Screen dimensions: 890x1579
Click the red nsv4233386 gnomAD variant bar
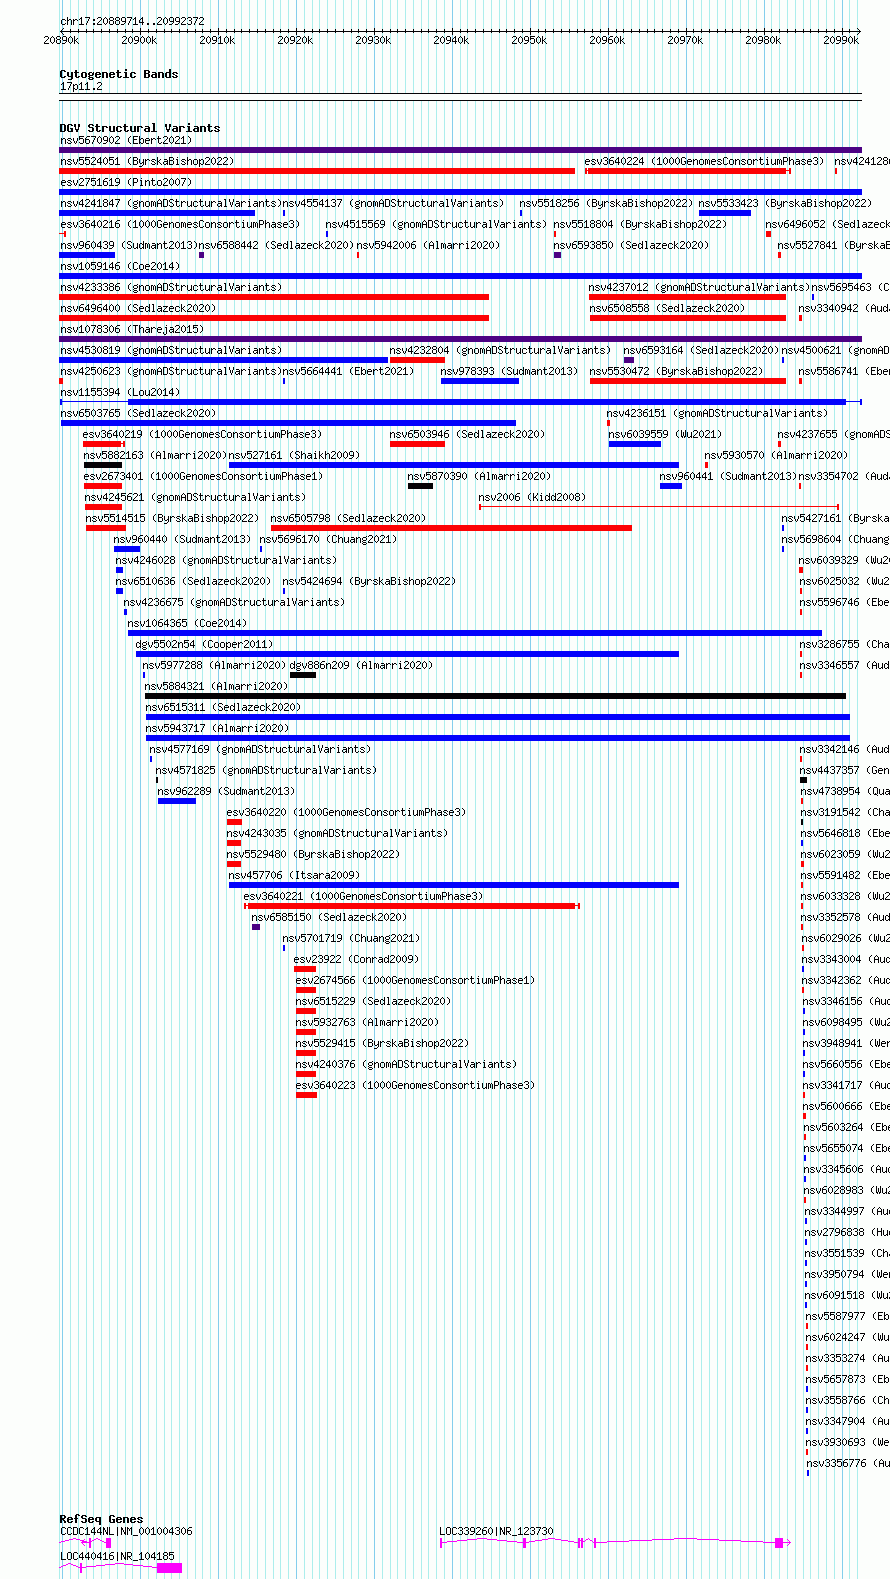274,297
